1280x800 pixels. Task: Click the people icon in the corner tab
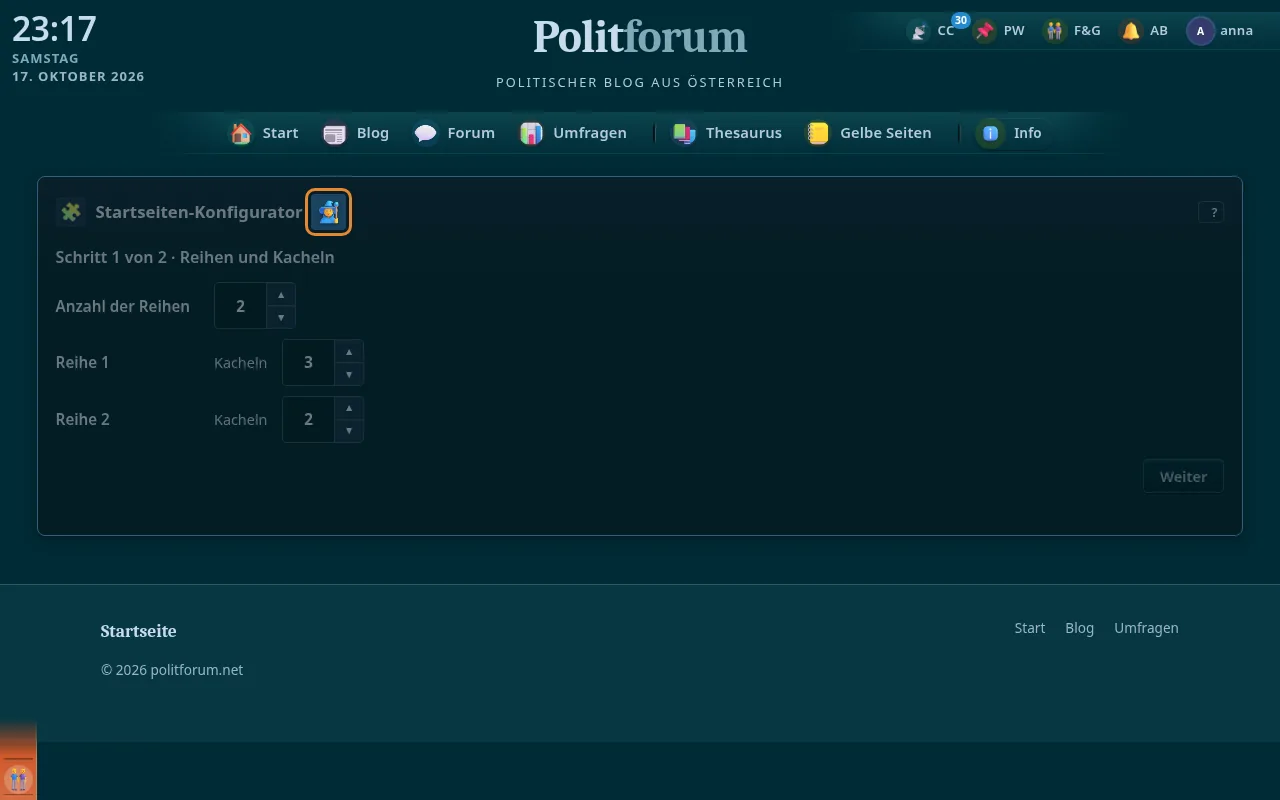pyautogui.click(x=18, y=778)
